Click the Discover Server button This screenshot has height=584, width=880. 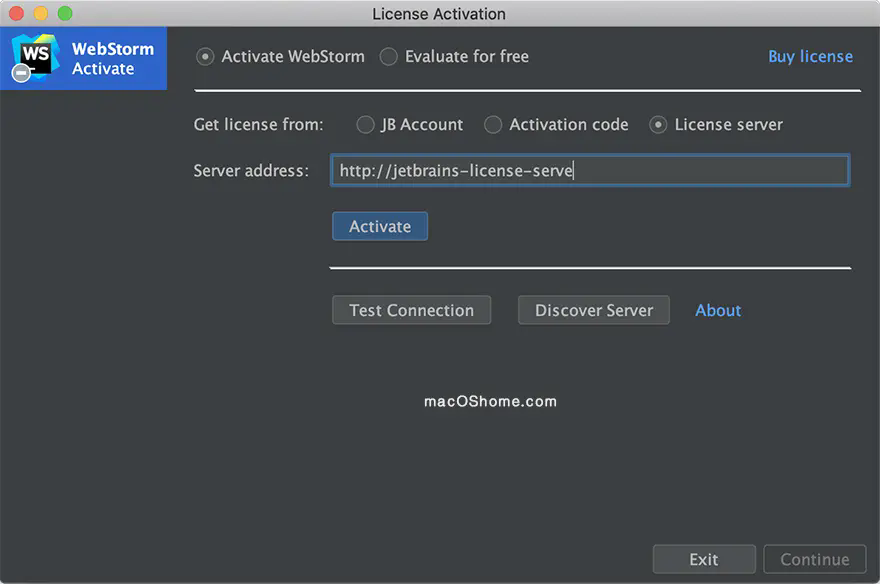tap(594, 310)
